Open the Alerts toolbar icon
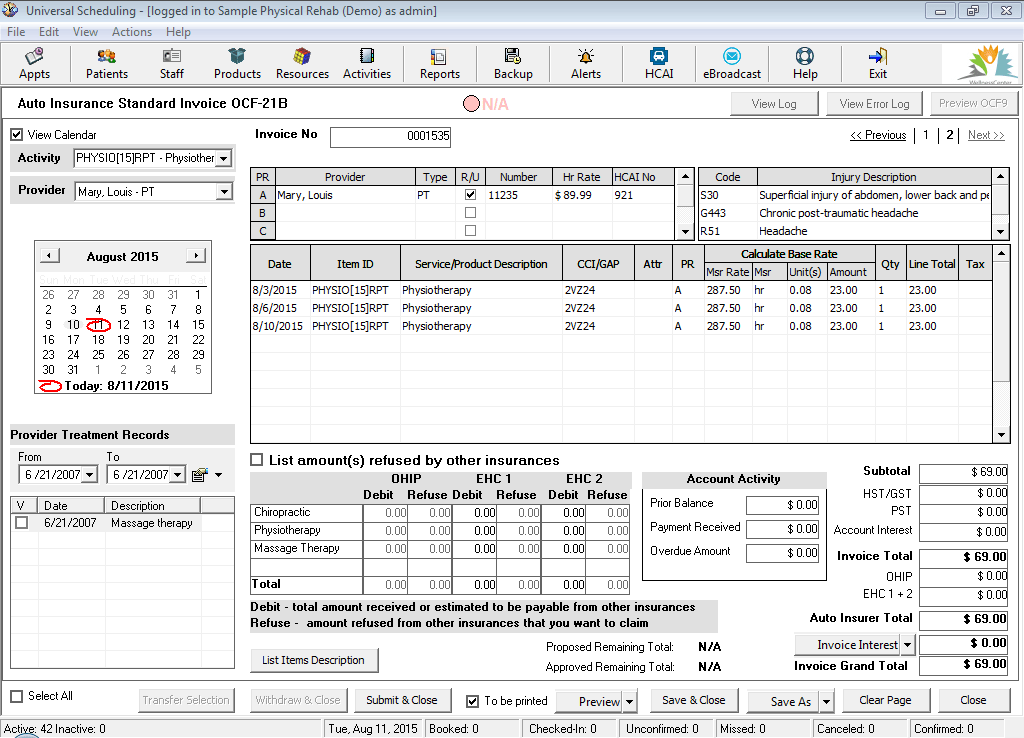 586,64
